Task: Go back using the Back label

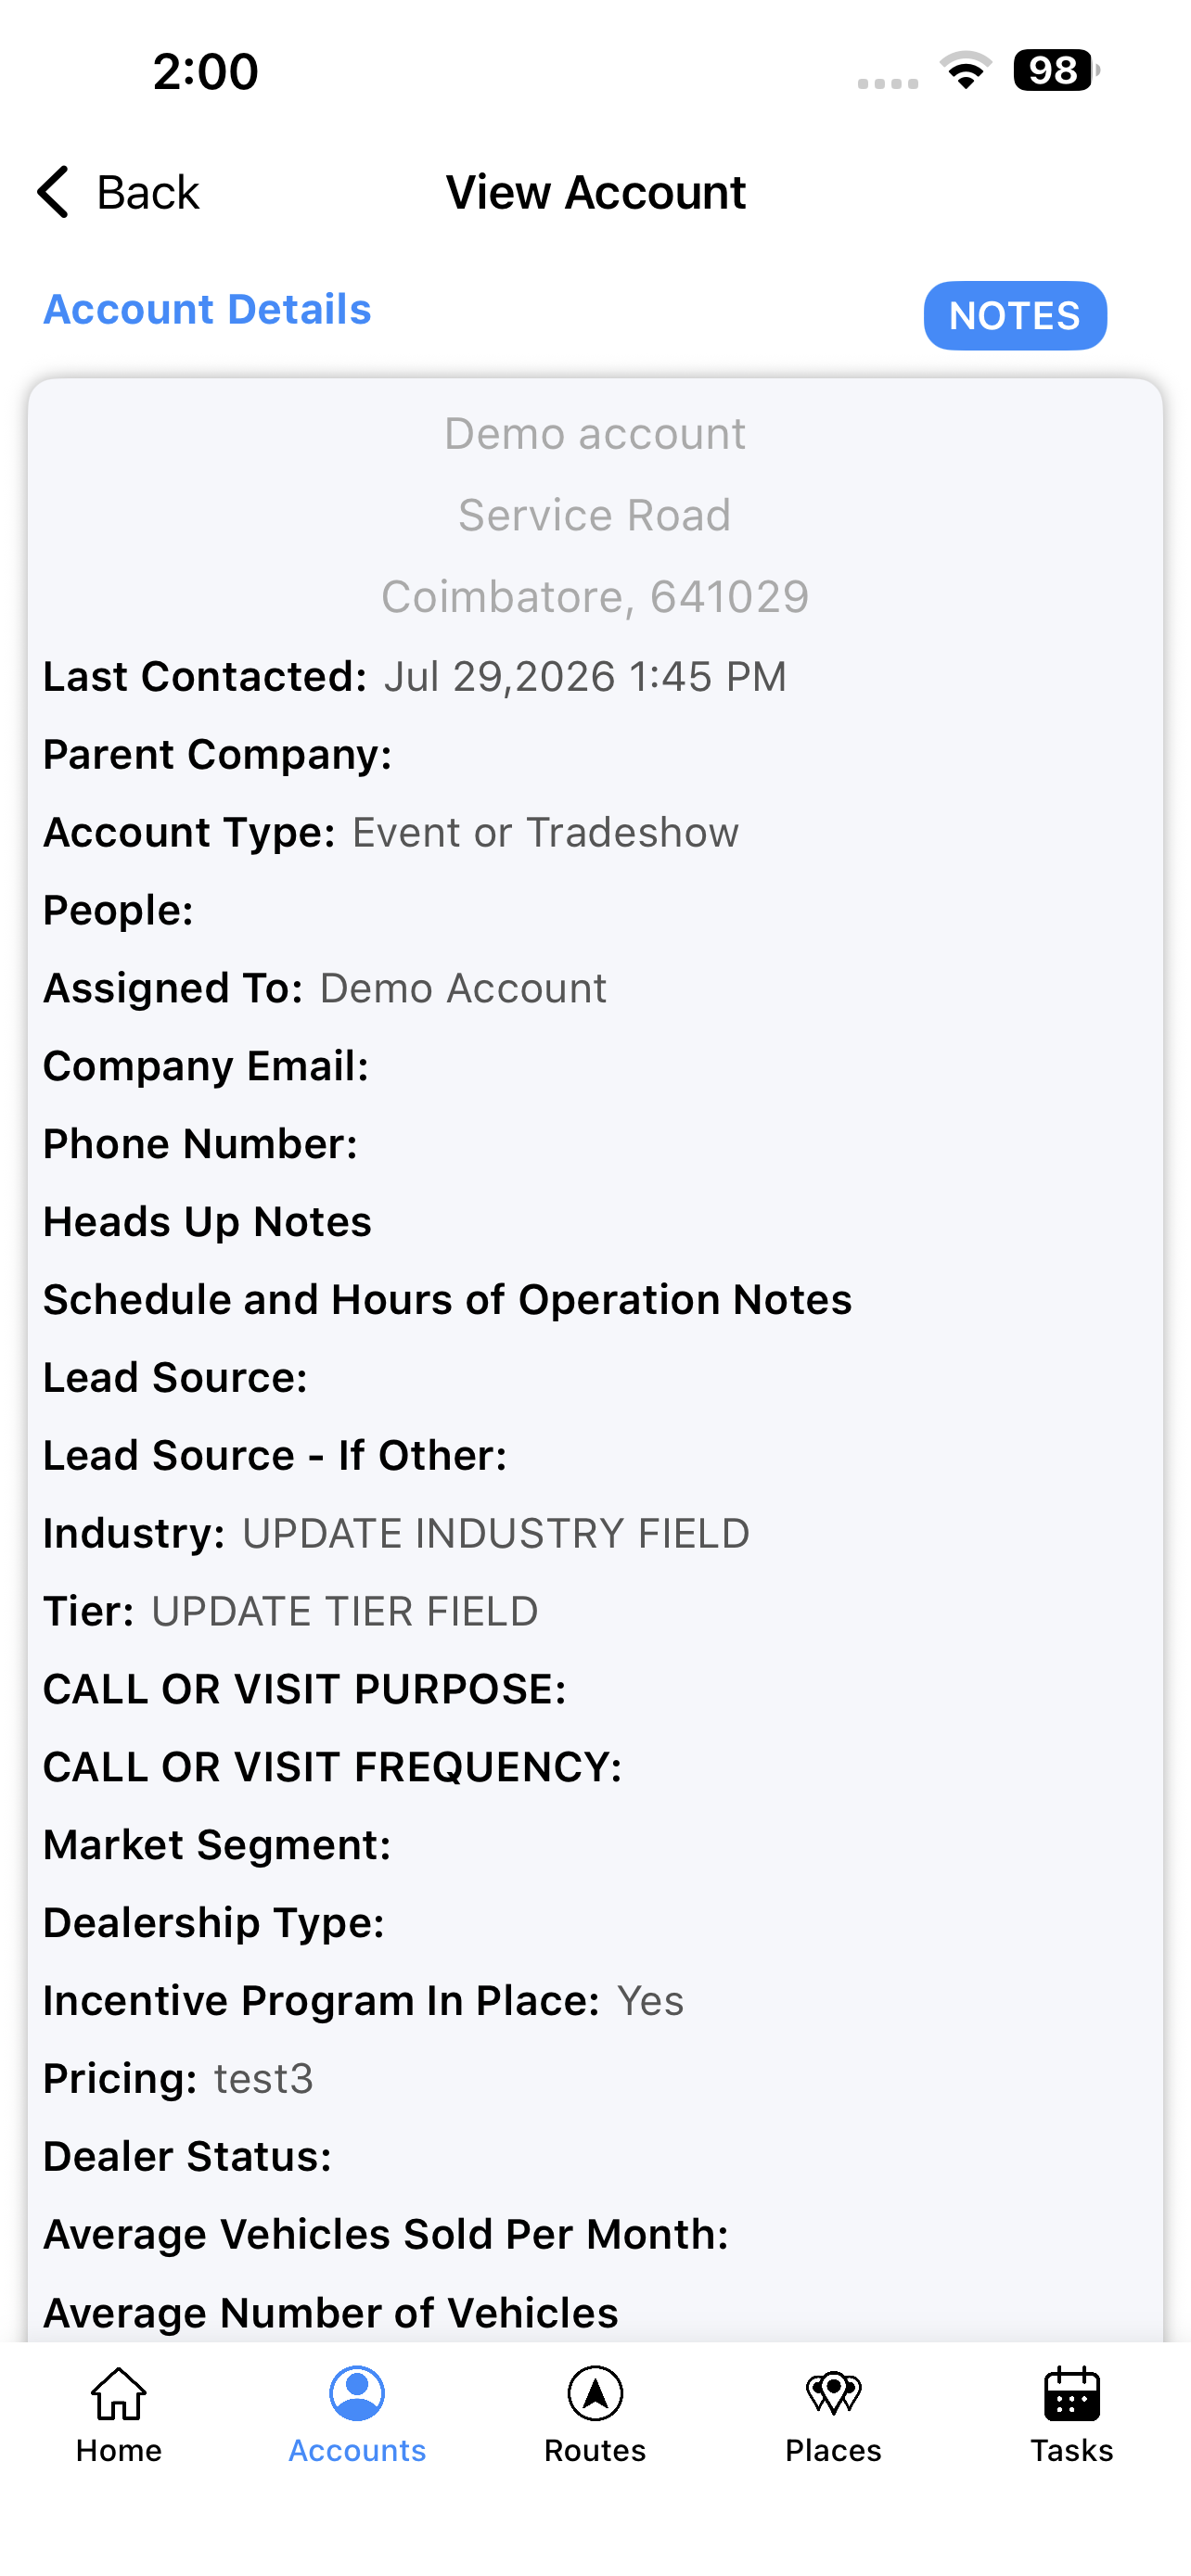Action: coord(148,192)
